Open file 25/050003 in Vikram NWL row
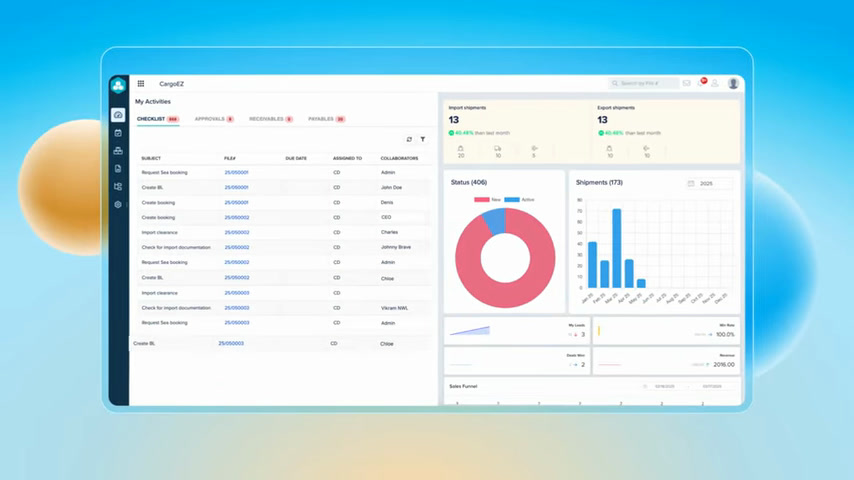Image resolution: width=854 pixels, height=480 pixels. [237, 308]
